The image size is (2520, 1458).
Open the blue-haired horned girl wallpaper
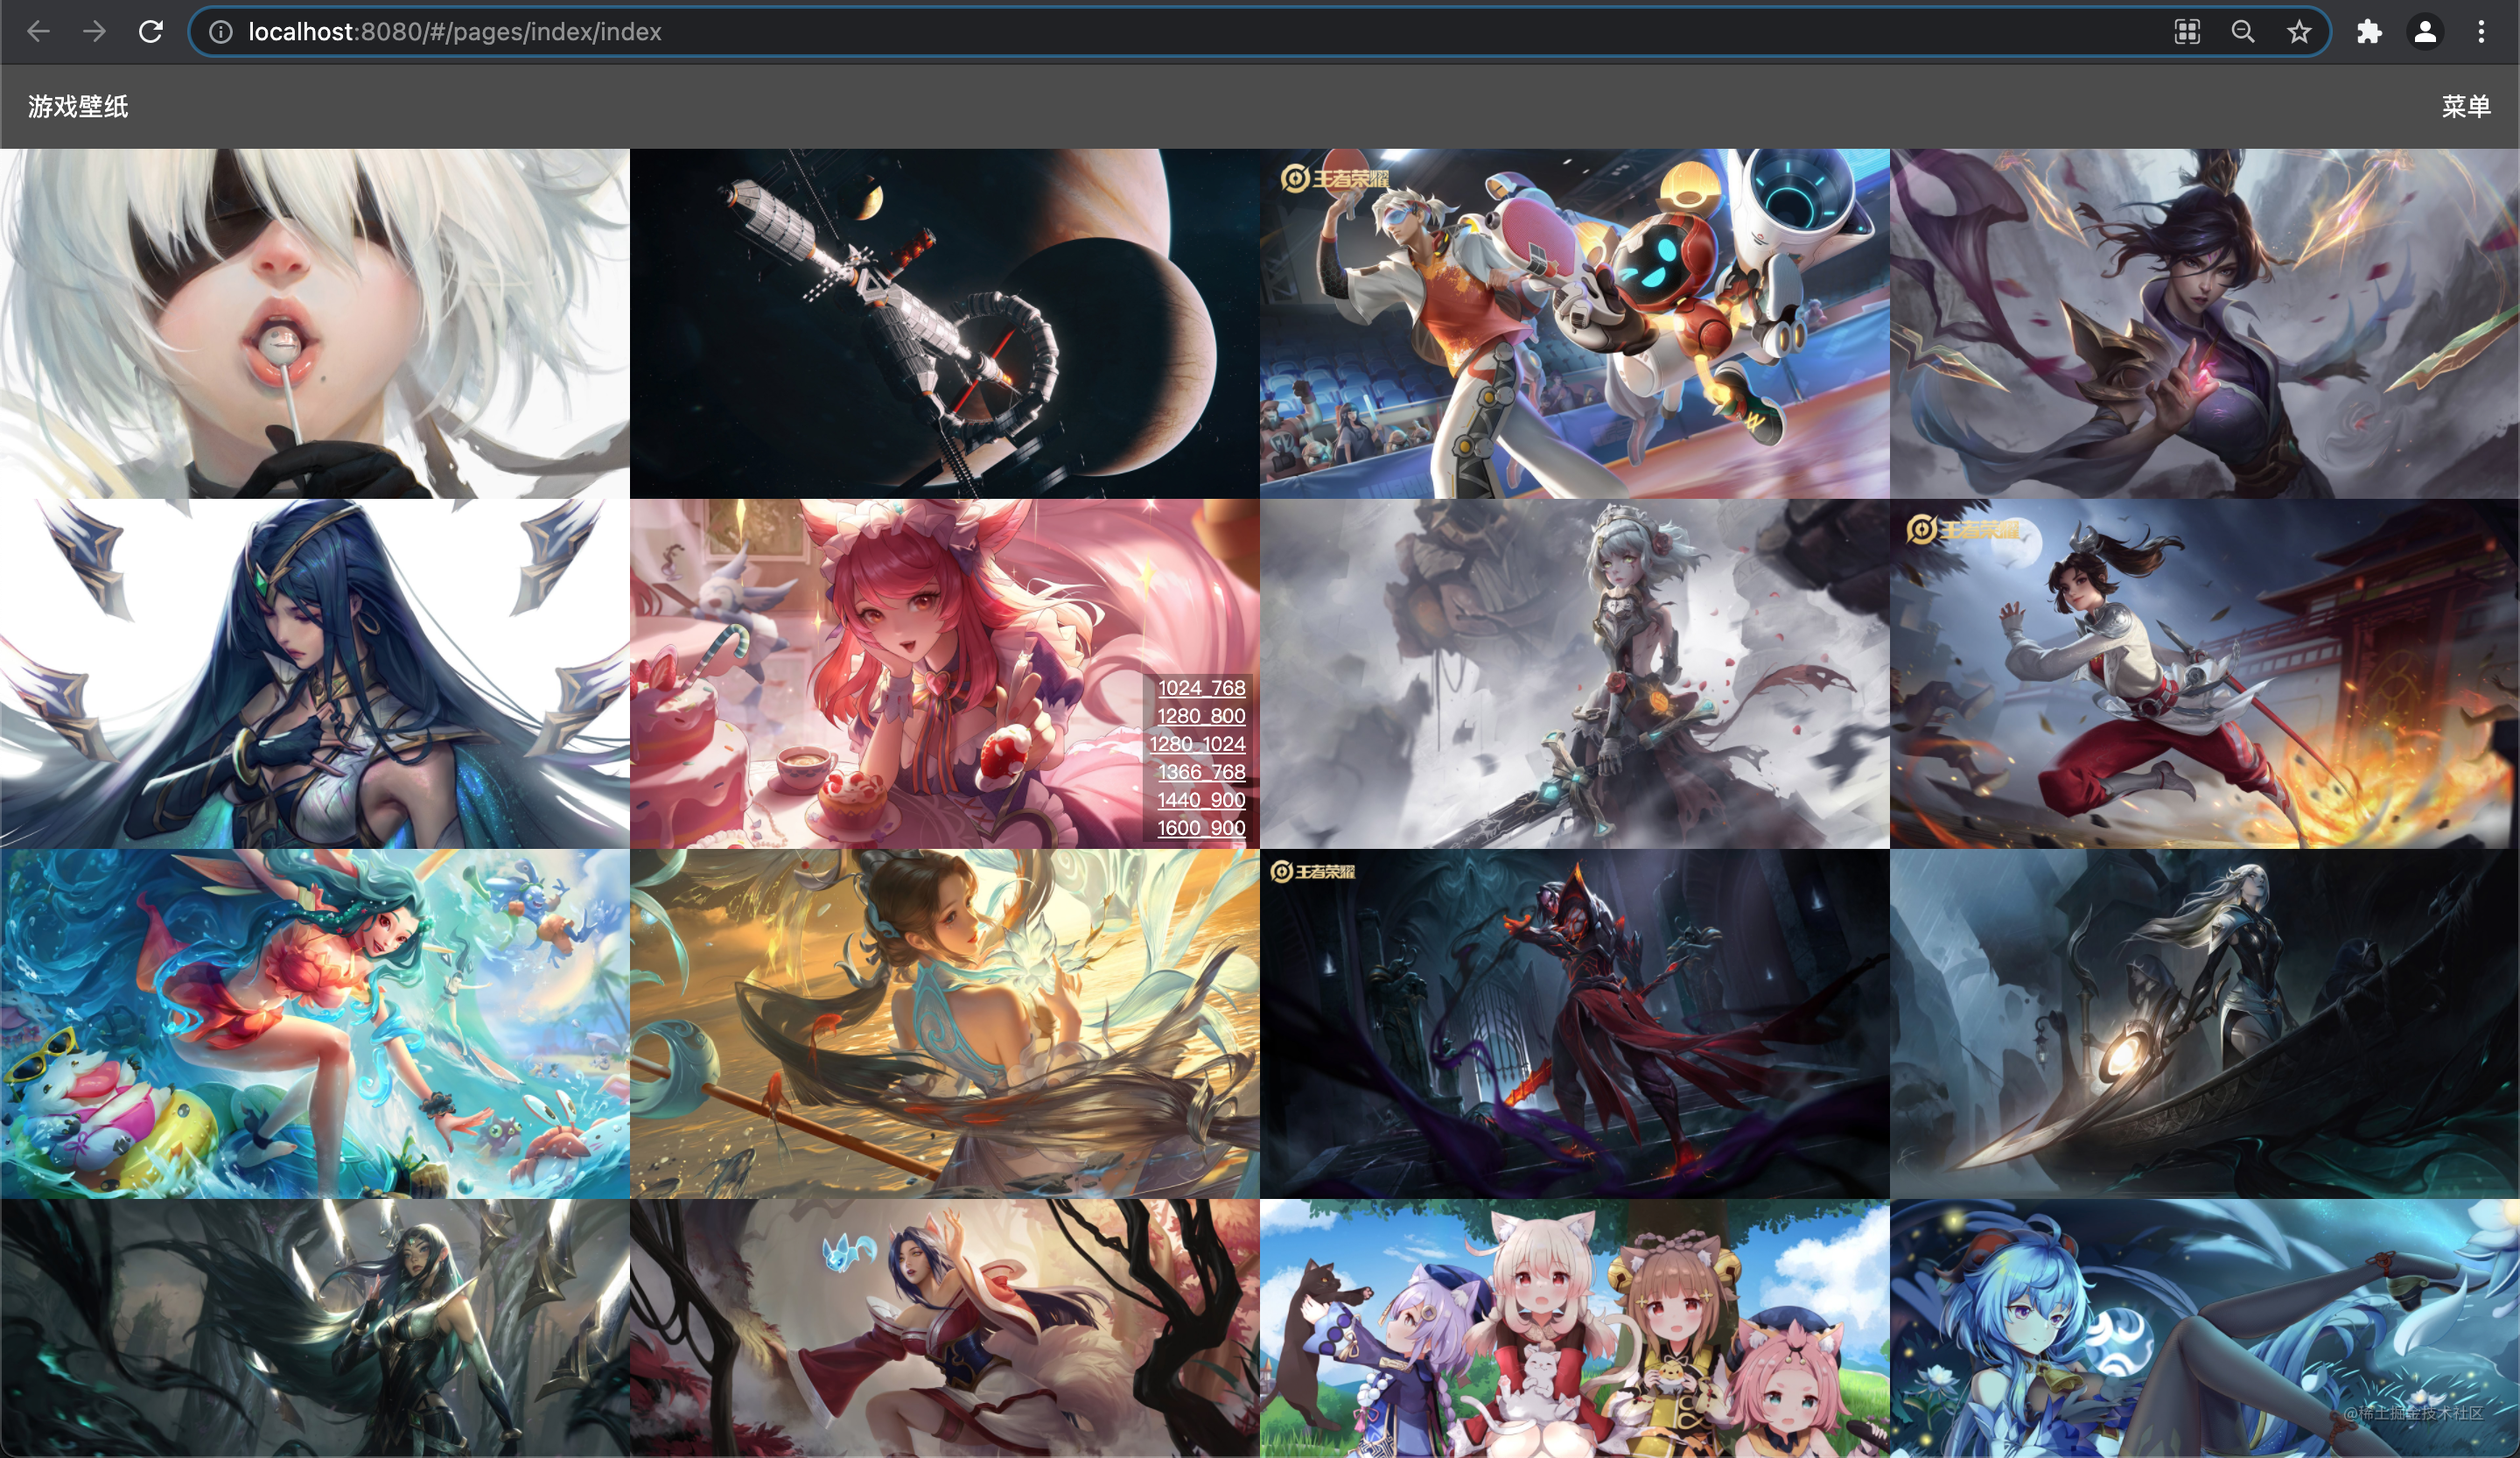[x=2205, y=1328]
